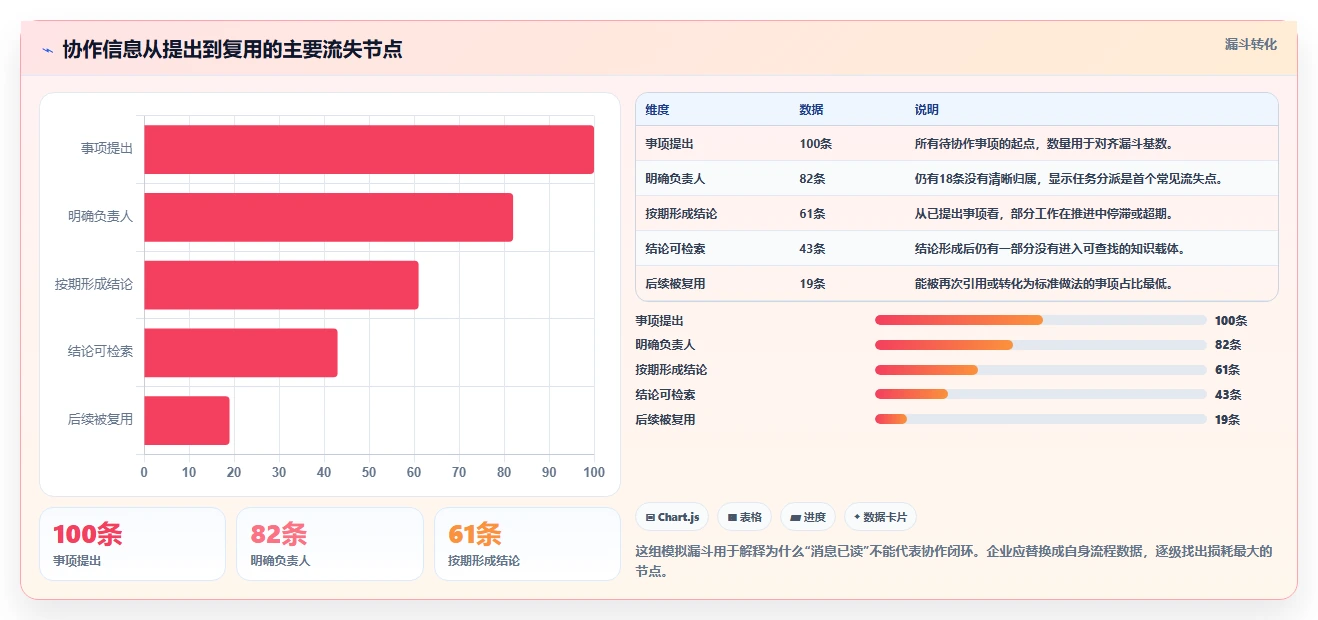Click the 明确负责人 progress bar

tap(1041, 345)
